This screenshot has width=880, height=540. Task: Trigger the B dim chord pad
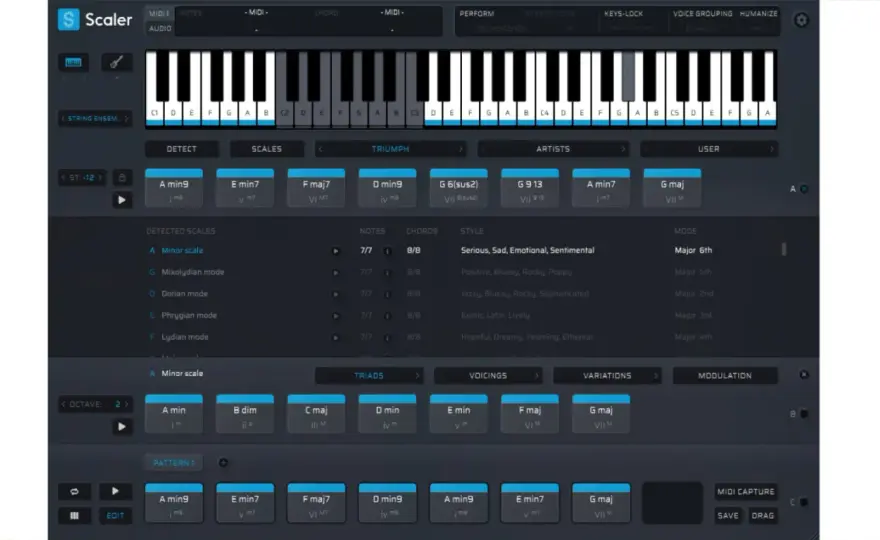pyautogui.click(x=245, y=414)
